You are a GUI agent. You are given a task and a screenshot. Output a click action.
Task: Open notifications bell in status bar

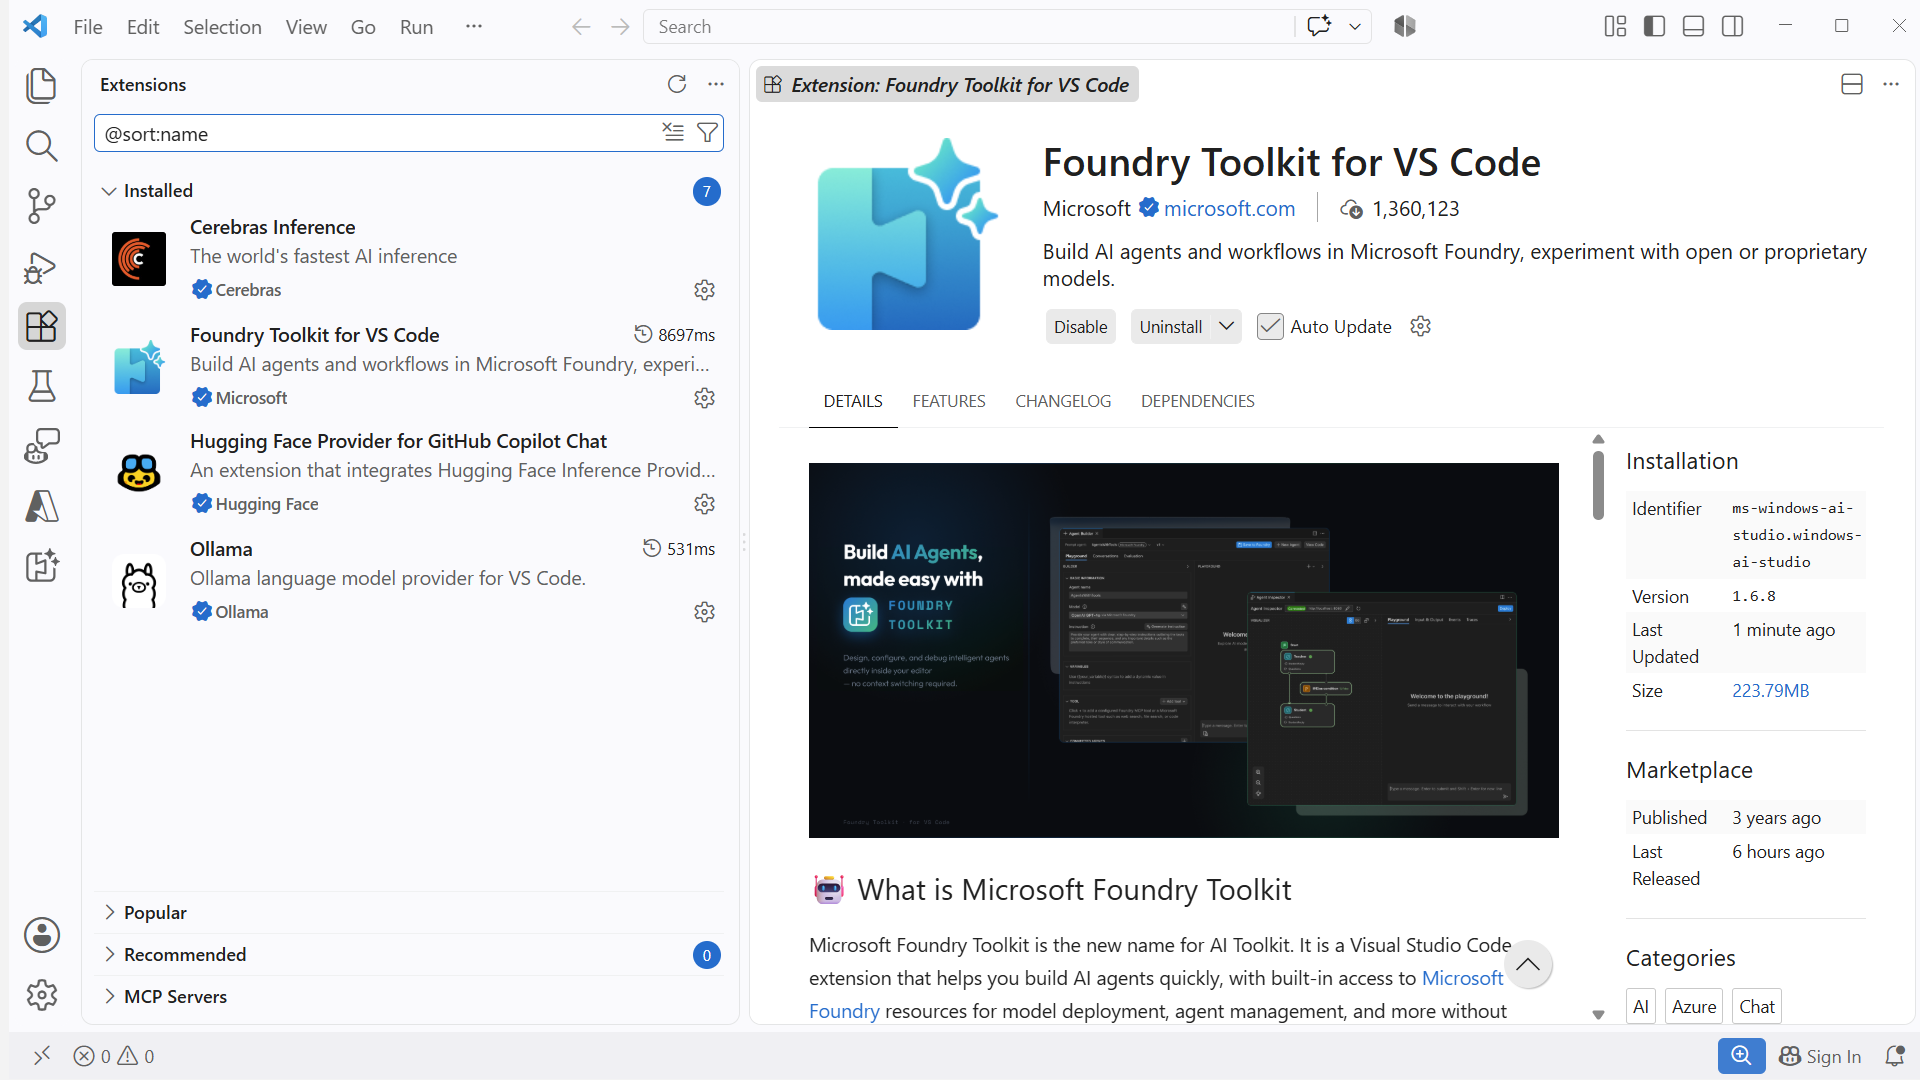(x=1894, y=1056)
